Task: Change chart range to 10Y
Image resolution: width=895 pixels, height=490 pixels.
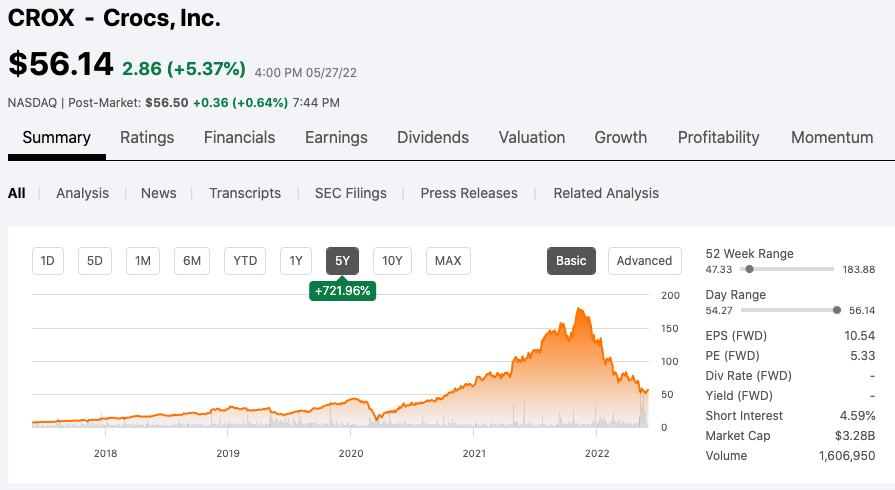Action: click(392, 261)
